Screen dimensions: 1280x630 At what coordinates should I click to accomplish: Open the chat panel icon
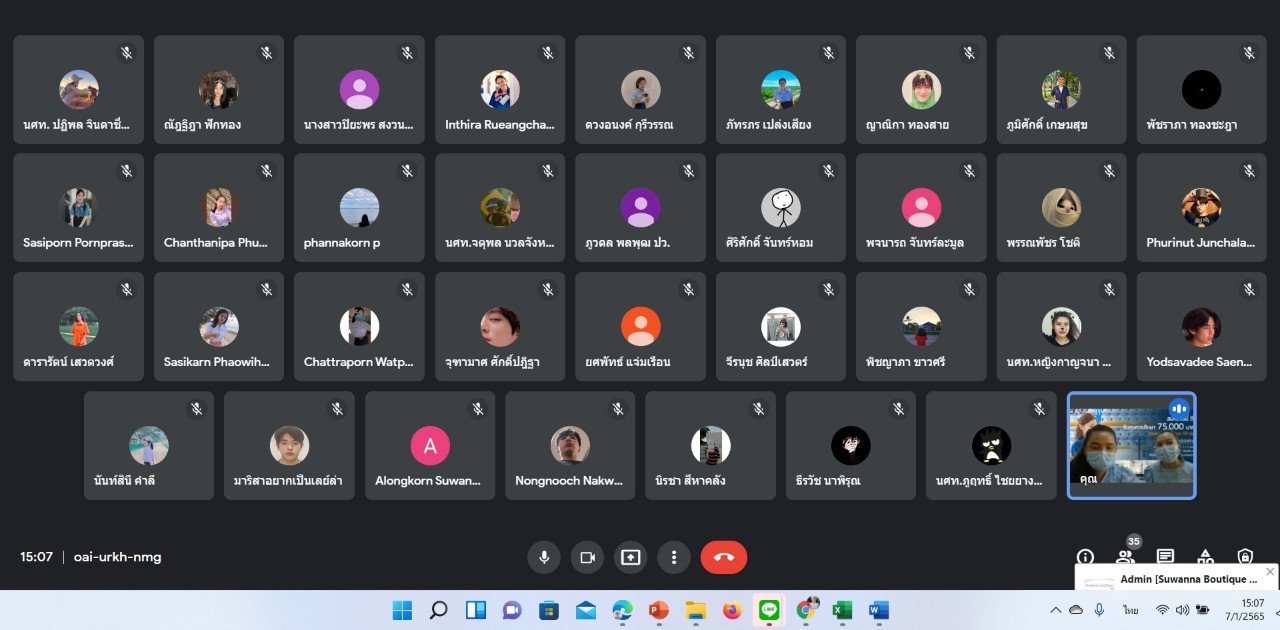point(1165,557)
